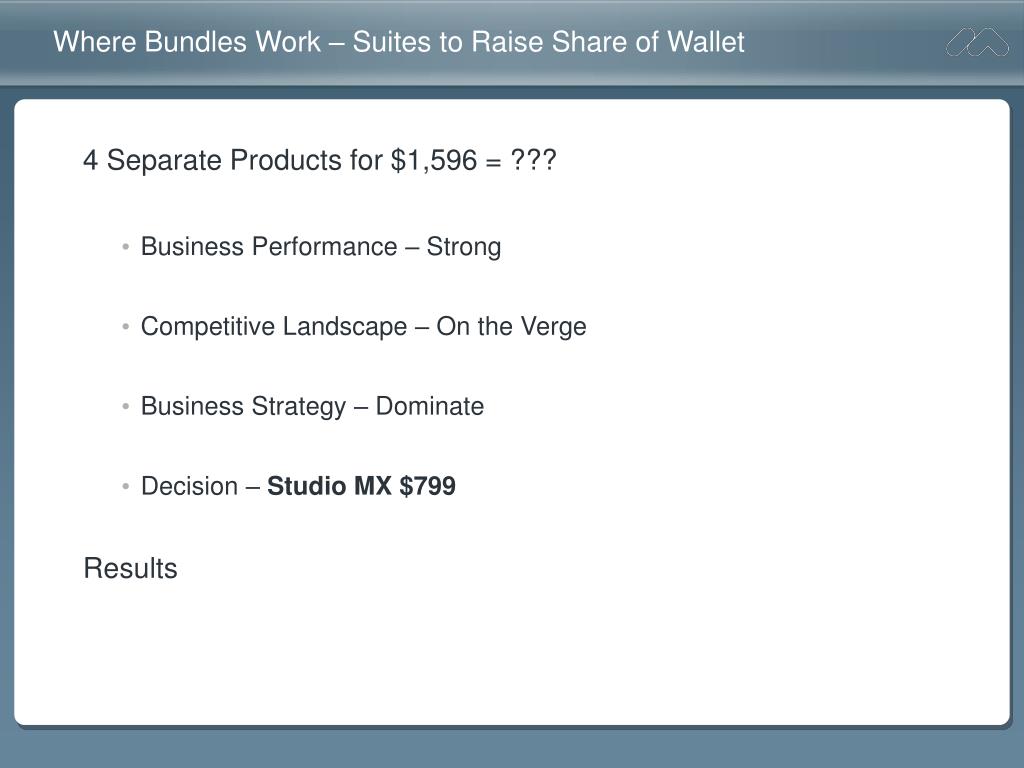The image size is (1024, 768).
Task: Click bullet dot before Competitive Landscape
Action: click(x=125, y=327)
